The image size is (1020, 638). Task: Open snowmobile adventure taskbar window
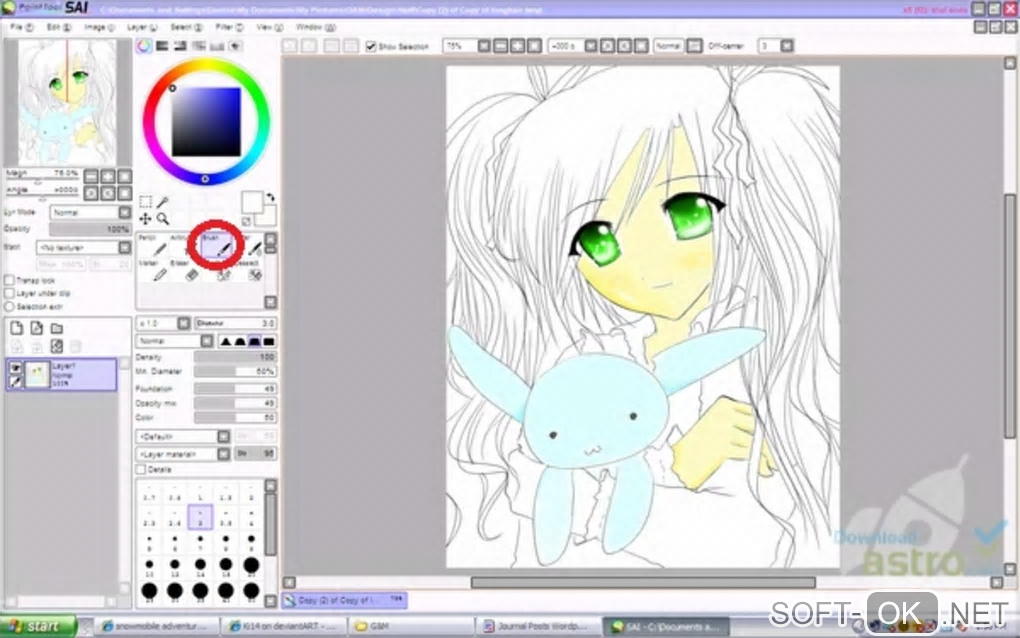coord(157,626)
